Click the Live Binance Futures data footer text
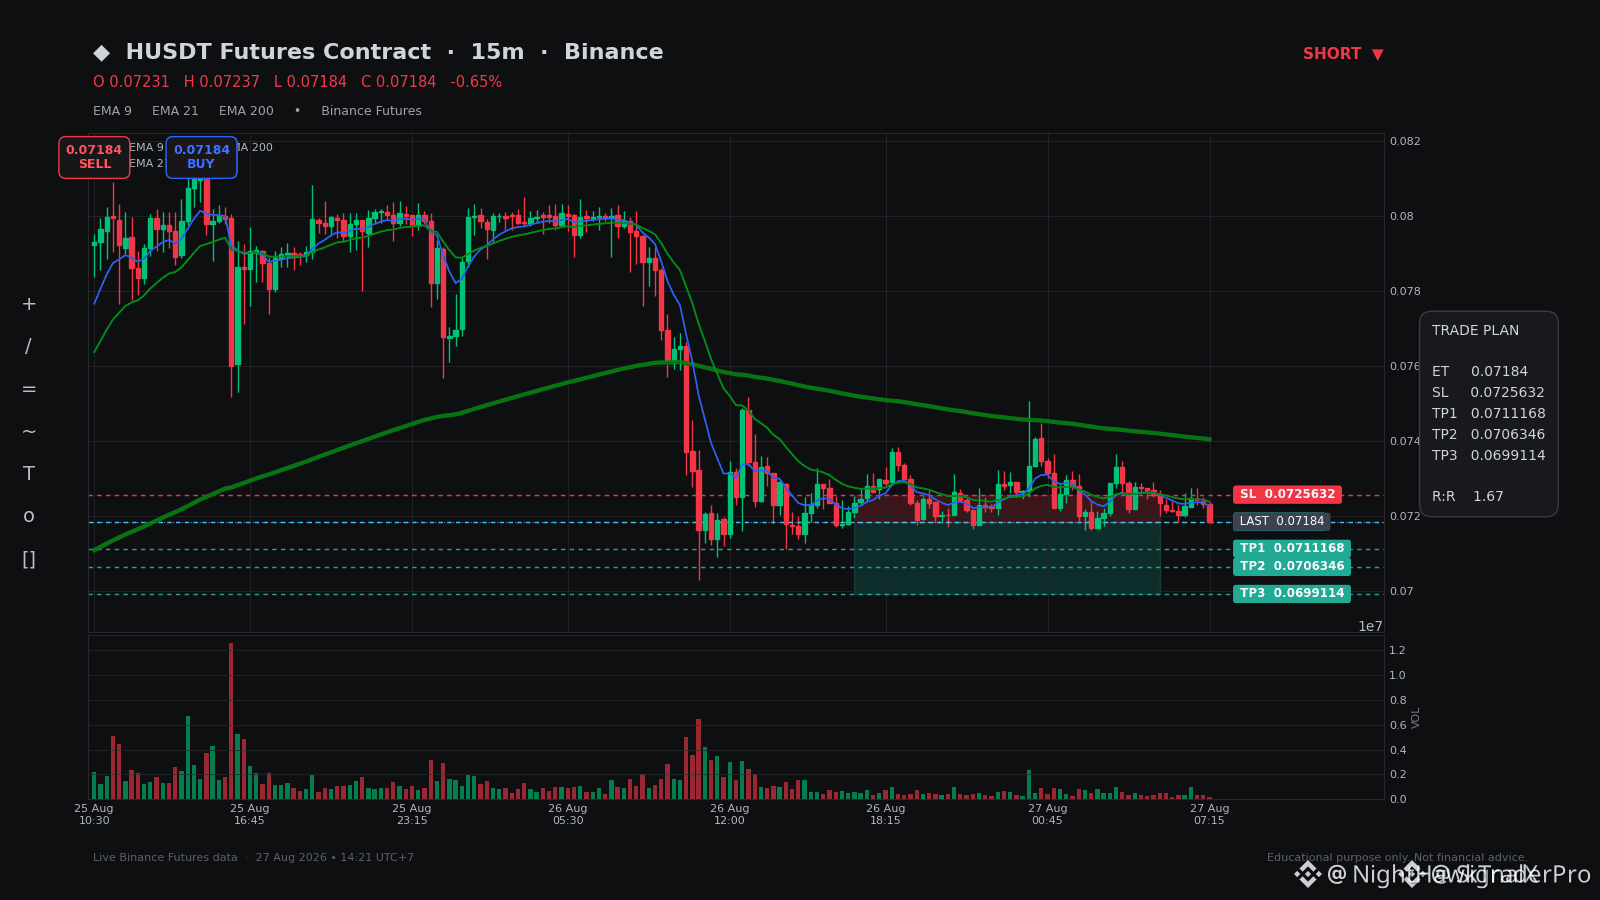Image resolution: width=1600 pixels, height=900 pixels. 165,857
